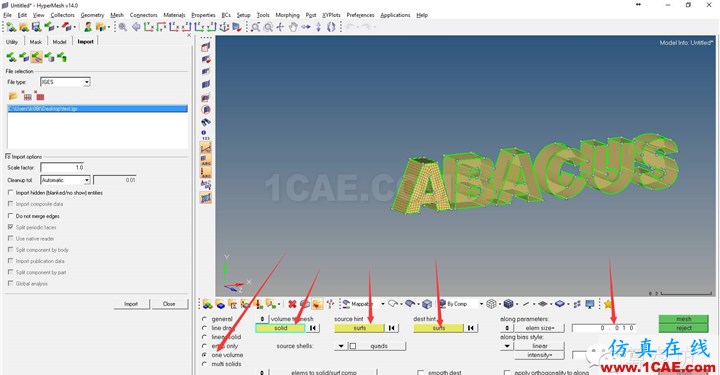The image size is (720, 375).
Task: Click the User Profiles person icon
Action: [88, 27]
